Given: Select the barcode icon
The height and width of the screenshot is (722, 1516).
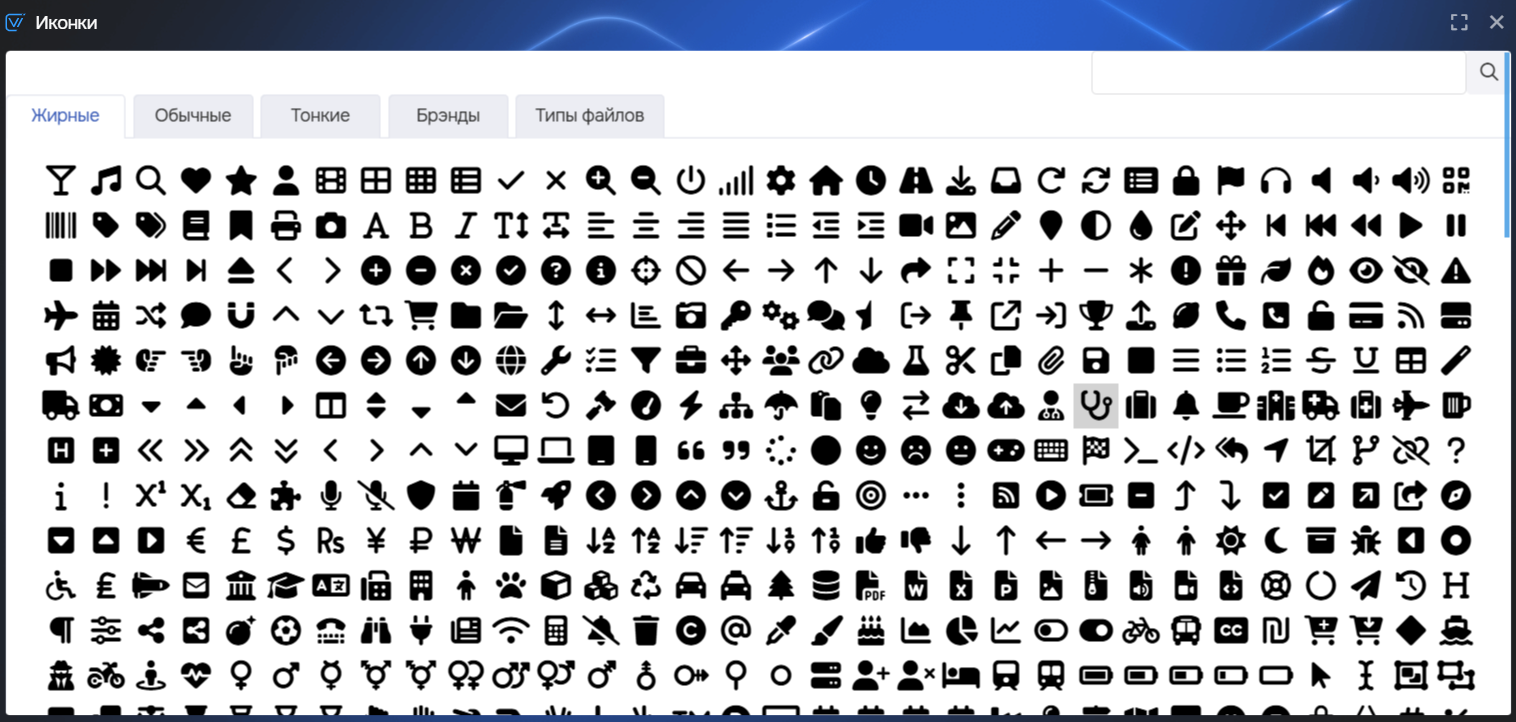Looking at the screenshot, I should (x=61, y=226).
